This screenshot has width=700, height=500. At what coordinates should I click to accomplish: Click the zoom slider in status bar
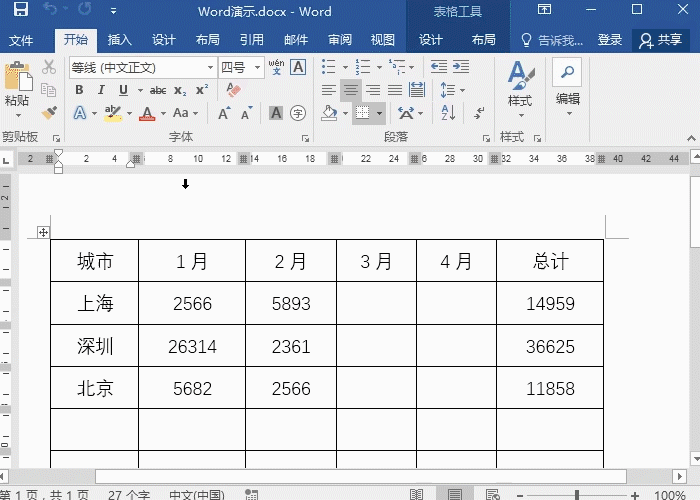tap(577, 495)
